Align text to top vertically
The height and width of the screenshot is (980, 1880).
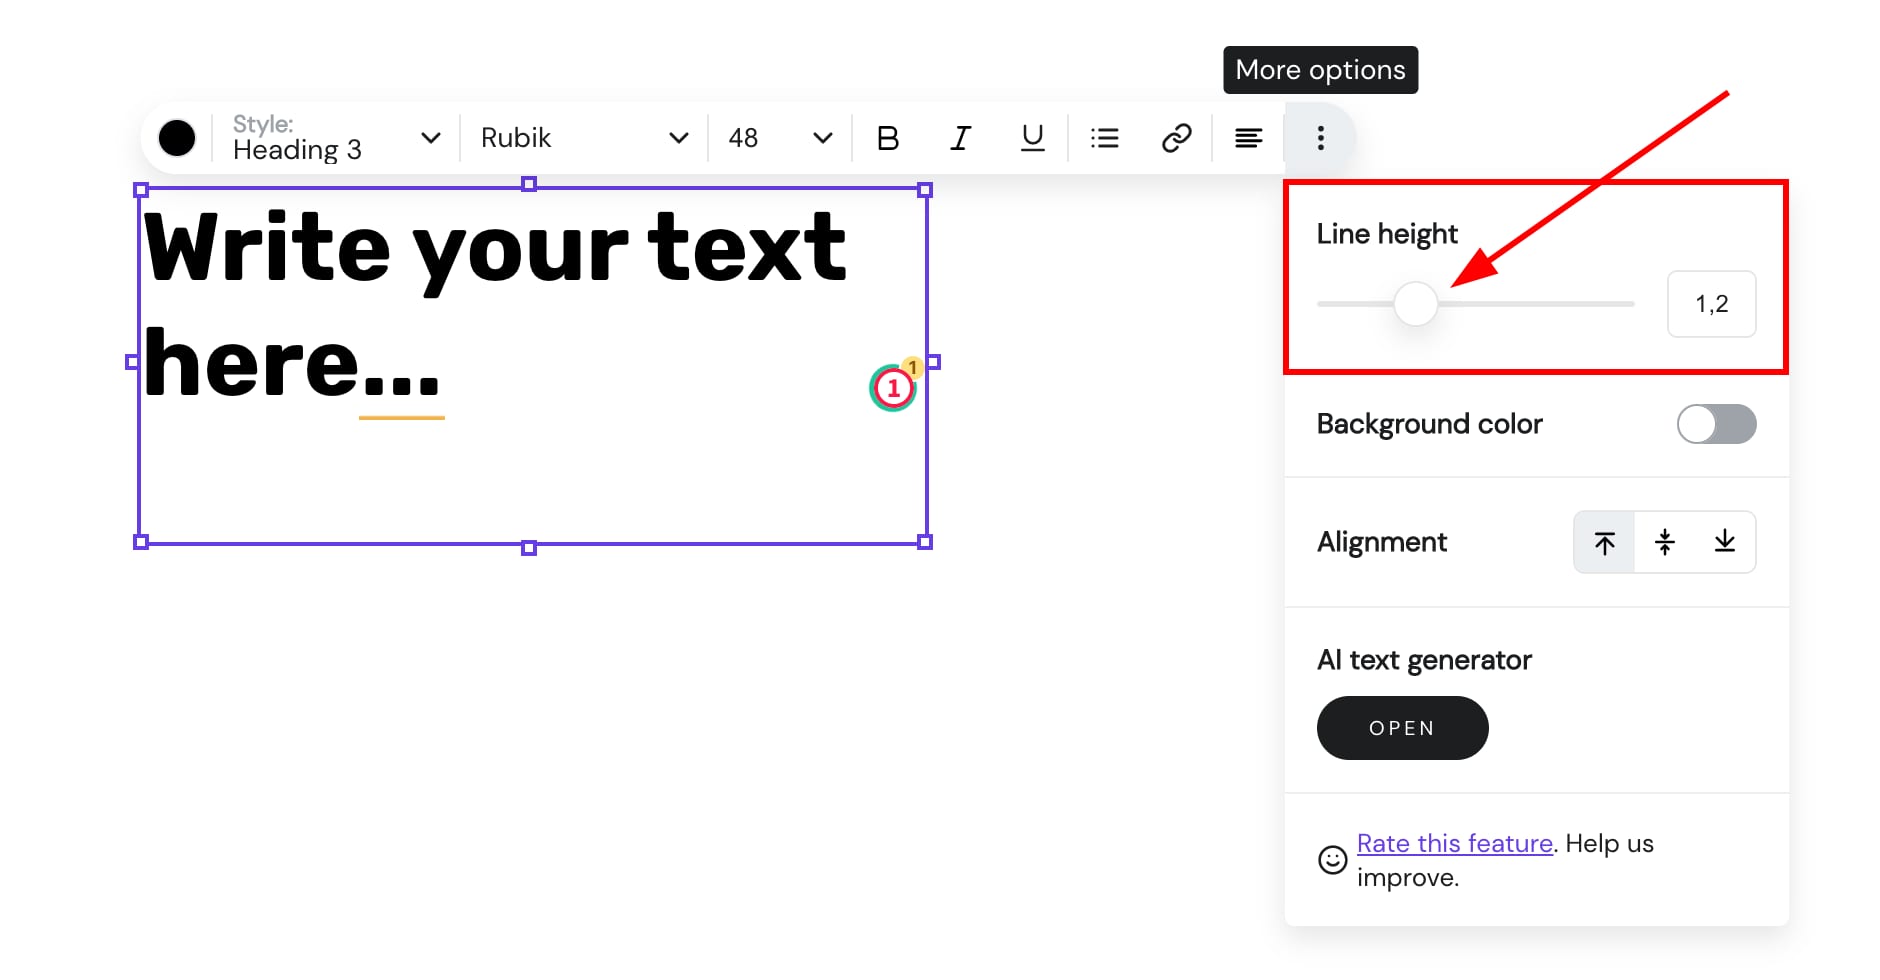tap(1604, 542)
